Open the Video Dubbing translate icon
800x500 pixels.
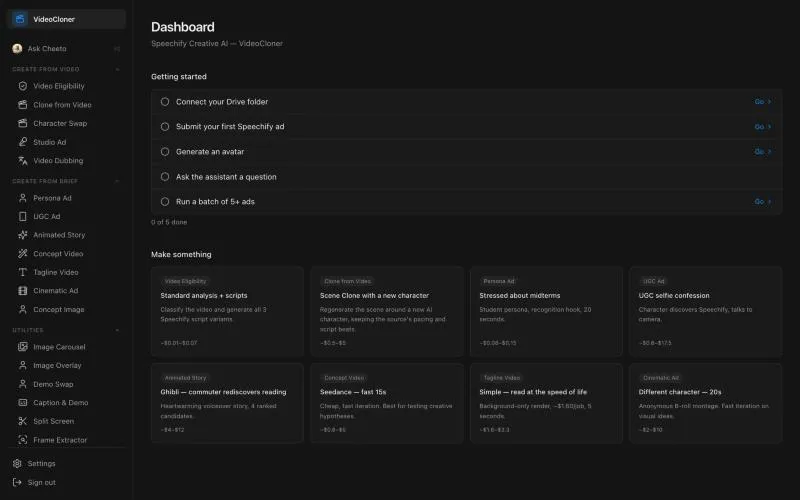22,160
